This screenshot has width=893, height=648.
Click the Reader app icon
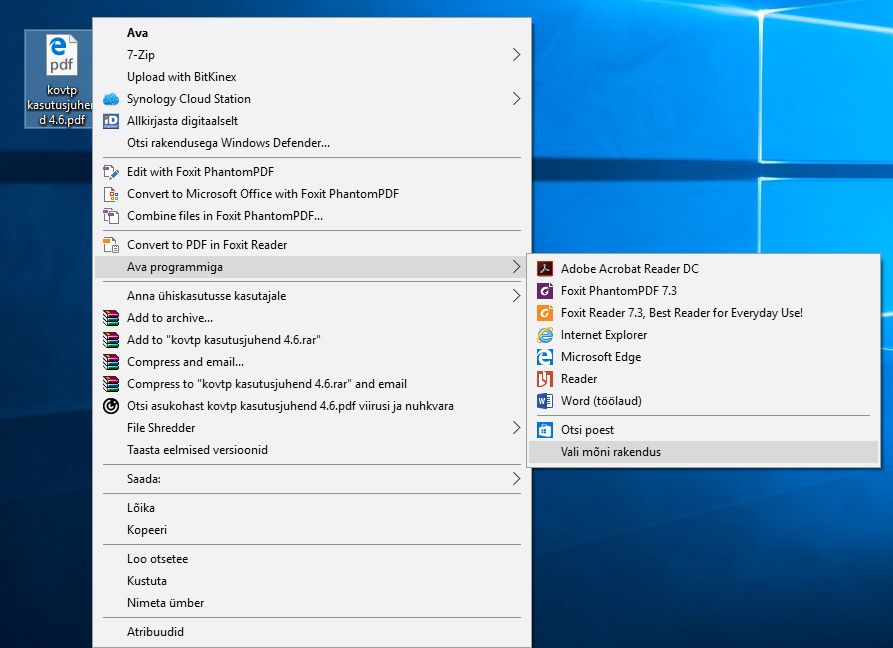click(x=545, y=379)
